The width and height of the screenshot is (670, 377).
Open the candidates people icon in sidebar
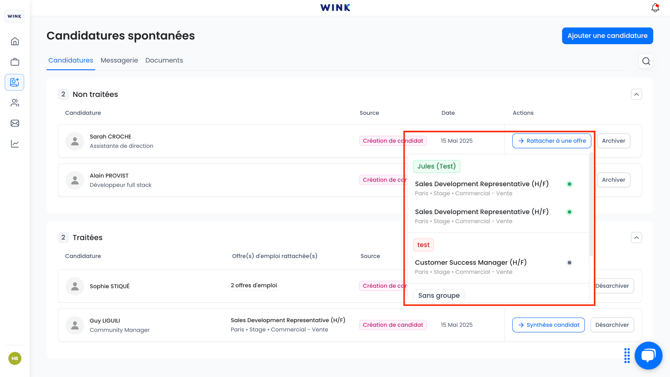15,103
